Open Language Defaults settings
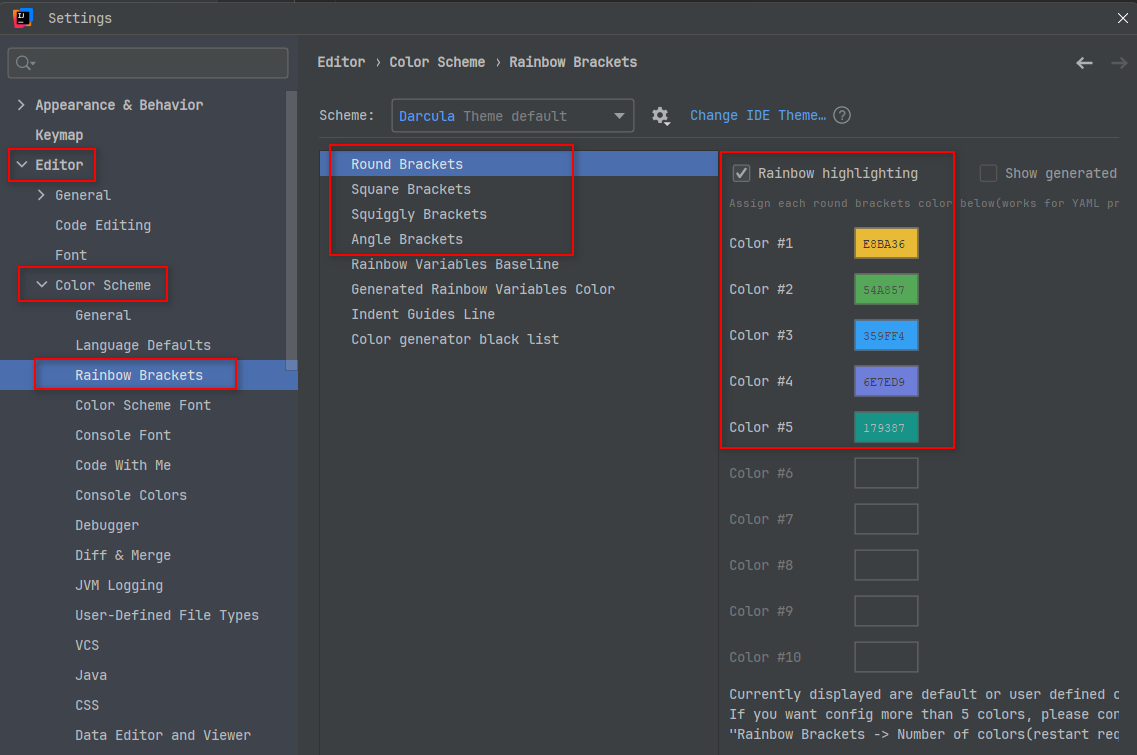 coord(143,345)
